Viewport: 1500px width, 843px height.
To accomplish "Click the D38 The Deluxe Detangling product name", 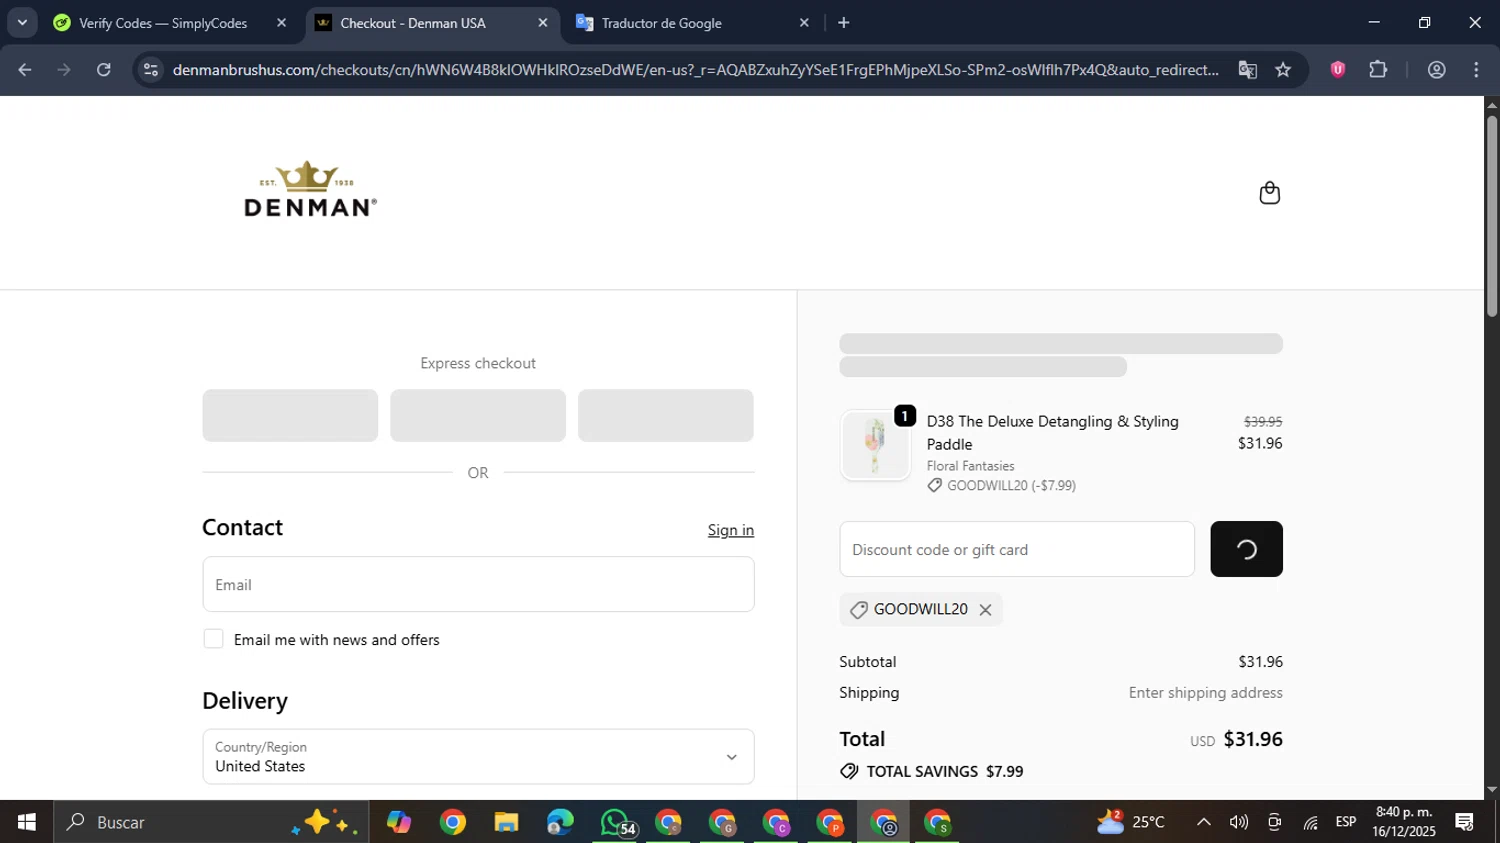I will 1052,432.
